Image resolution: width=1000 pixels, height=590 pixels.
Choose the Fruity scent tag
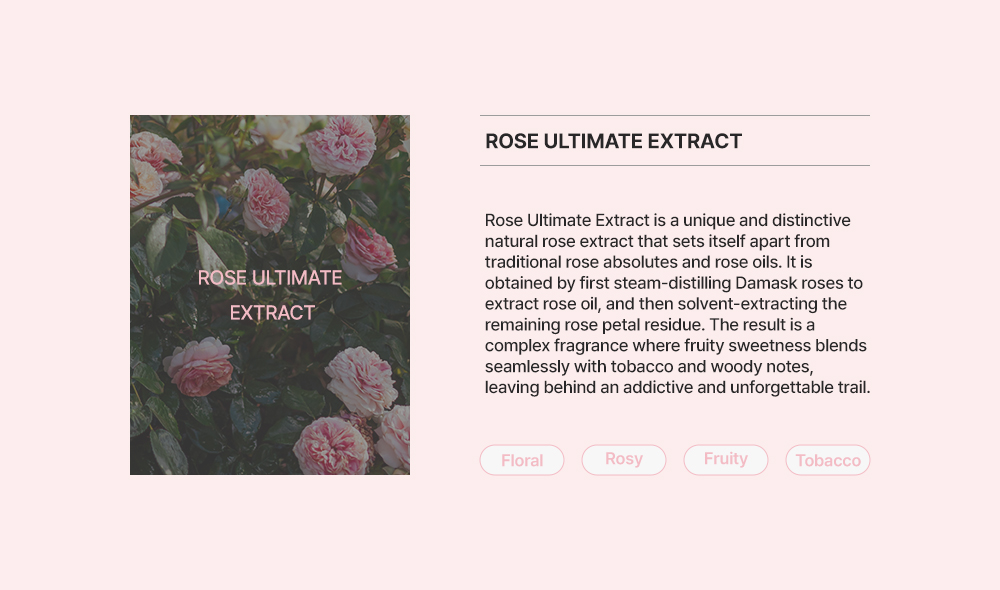[726, 460]
